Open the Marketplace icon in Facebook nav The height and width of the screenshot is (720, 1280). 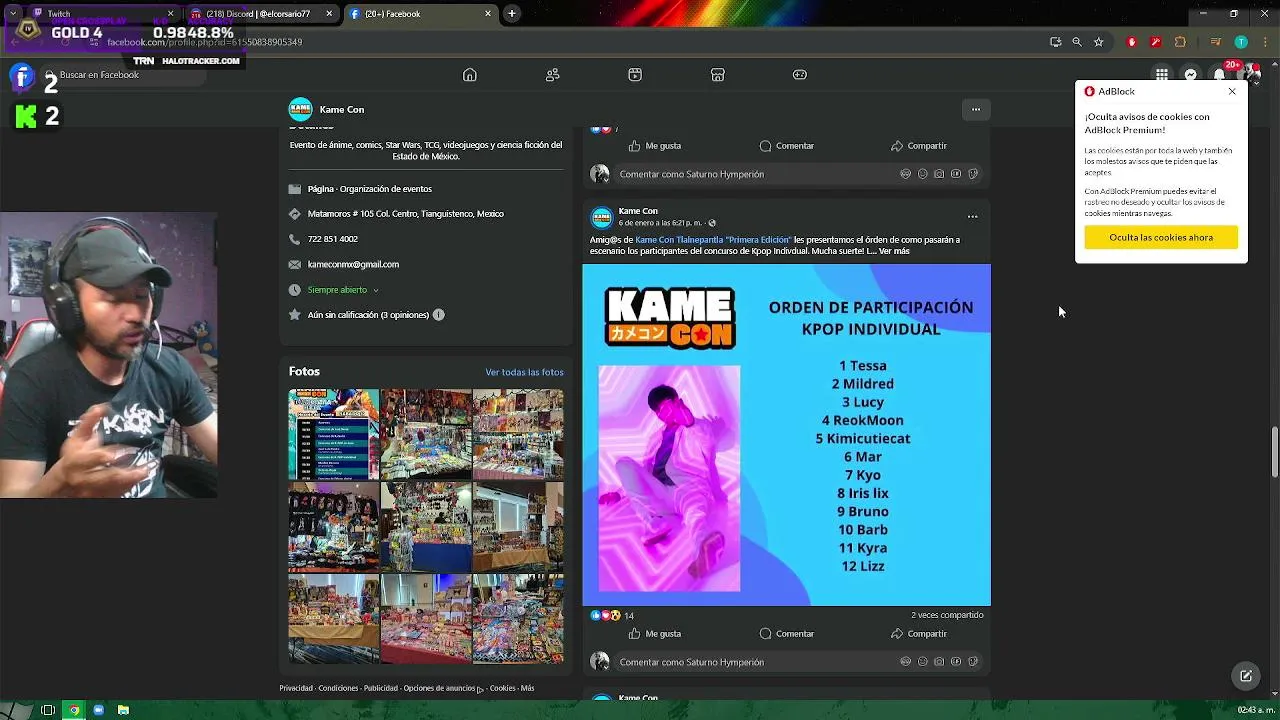pos(717,75)
